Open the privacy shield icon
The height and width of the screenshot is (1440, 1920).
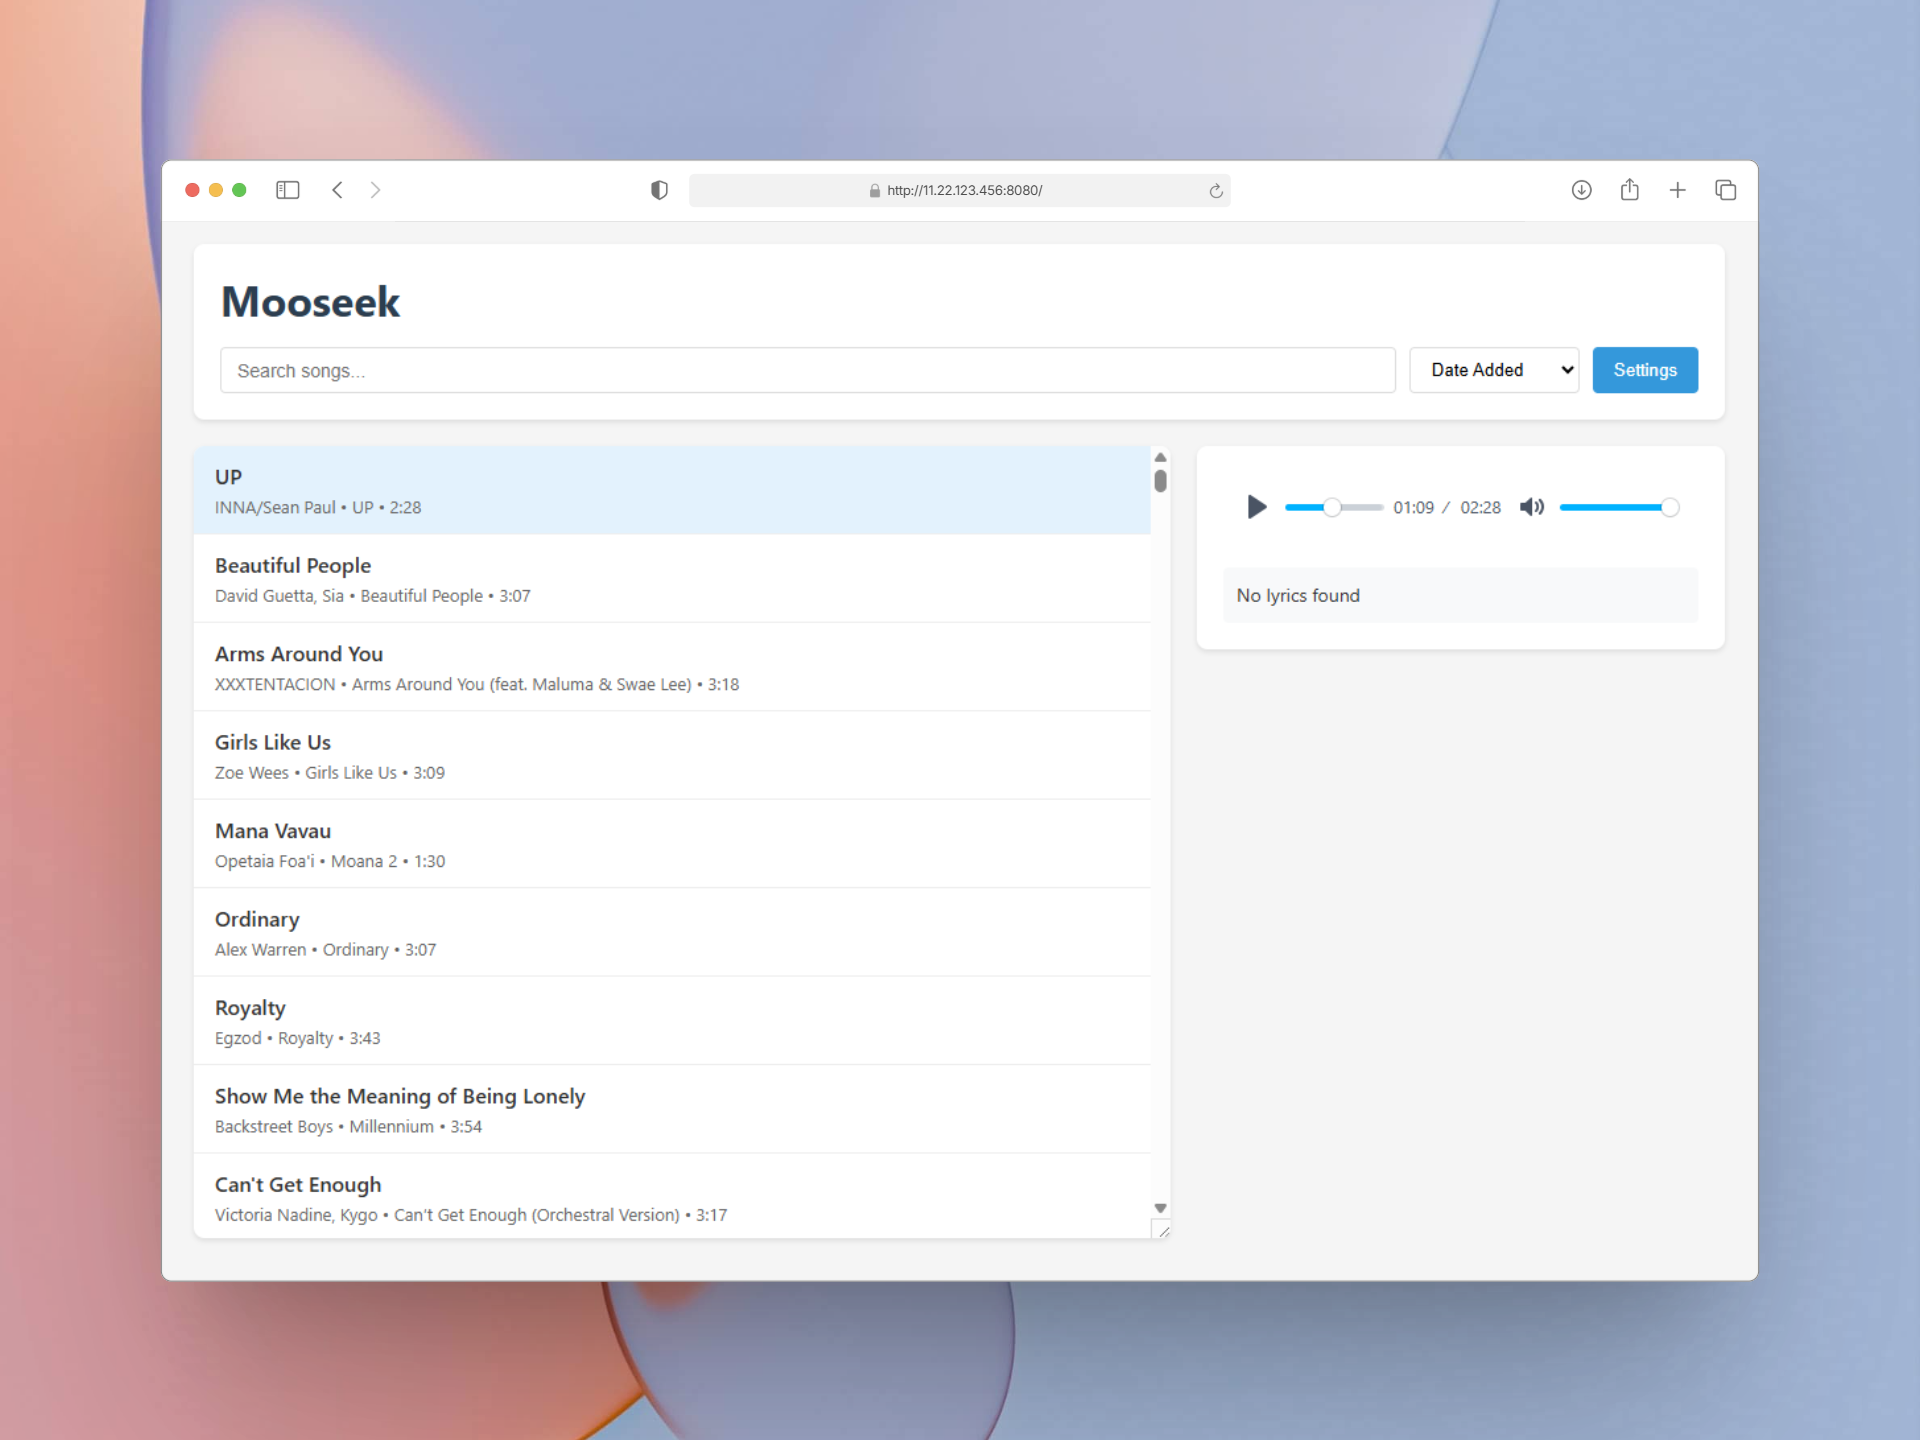(659, 190)
